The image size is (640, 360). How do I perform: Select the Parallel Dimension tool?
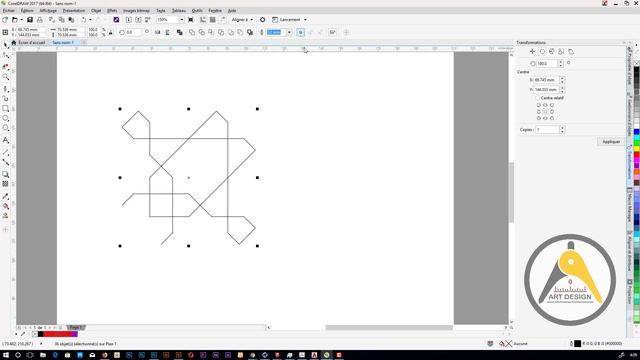coord(6,152)
